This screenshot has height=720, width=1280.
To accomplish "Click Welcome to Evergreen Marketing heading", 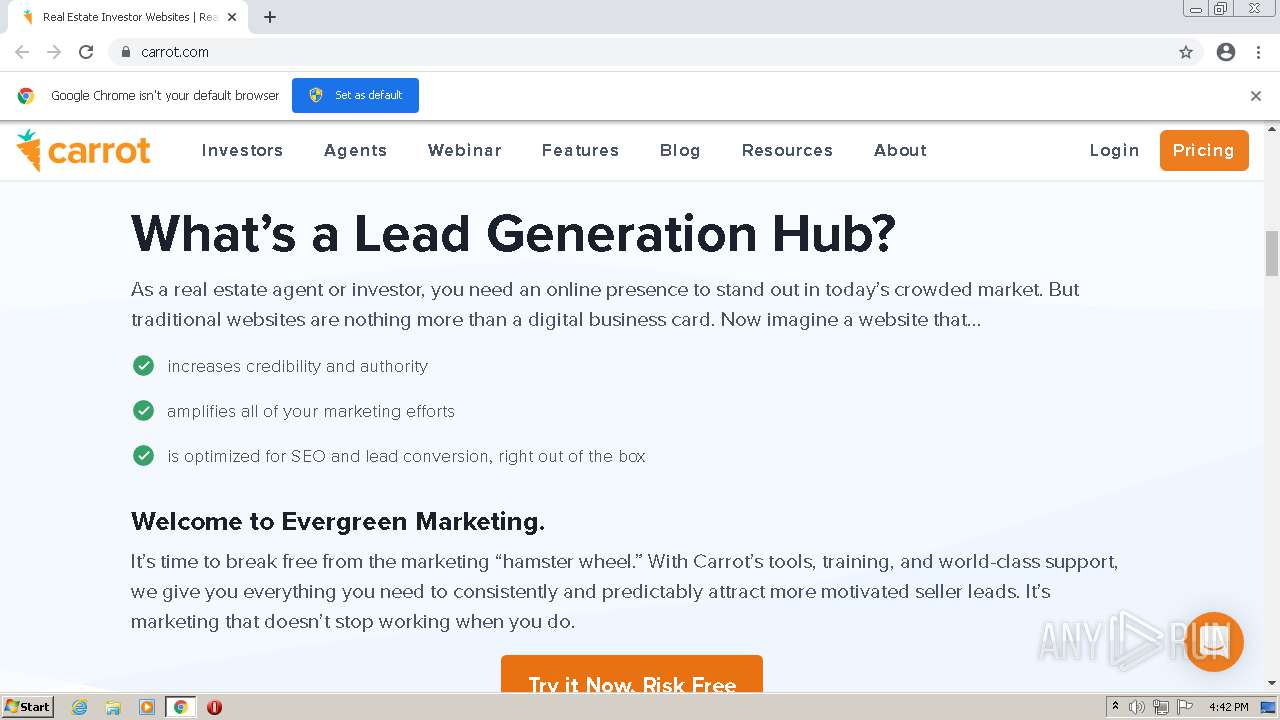I will pos(338,521).
